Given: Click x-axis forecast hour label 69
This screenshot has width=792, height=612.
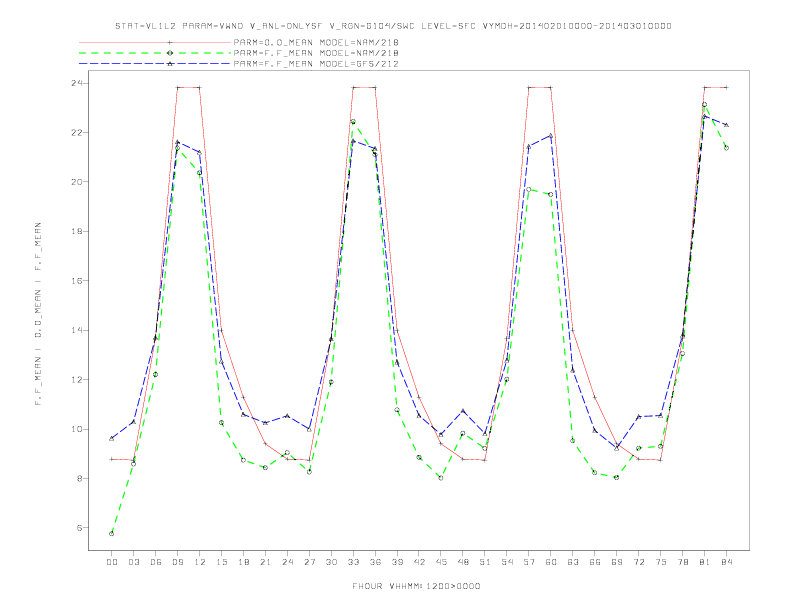Looking at the screenshot, I should pyautogui.click(x=617, y=562).
